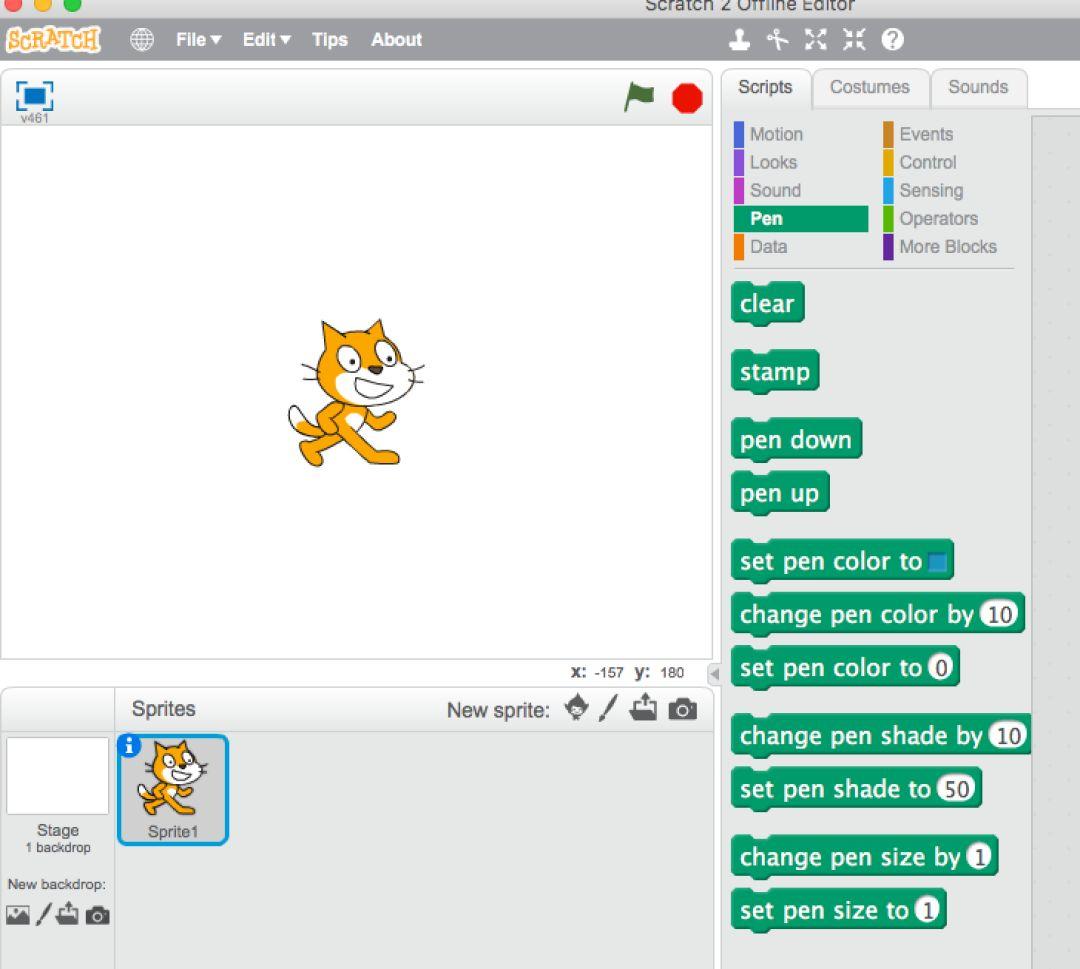Click the stamp block
Viewport: 1080px width, 969px height.
coord(775,371)
